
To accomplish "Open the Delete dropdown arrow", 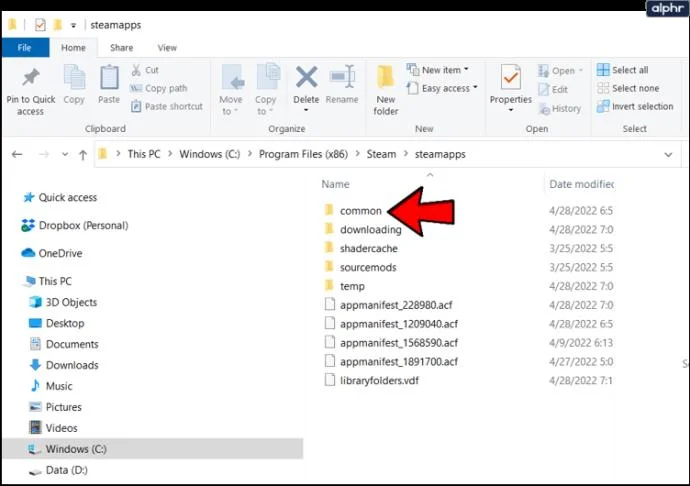I will coord(306,110).
